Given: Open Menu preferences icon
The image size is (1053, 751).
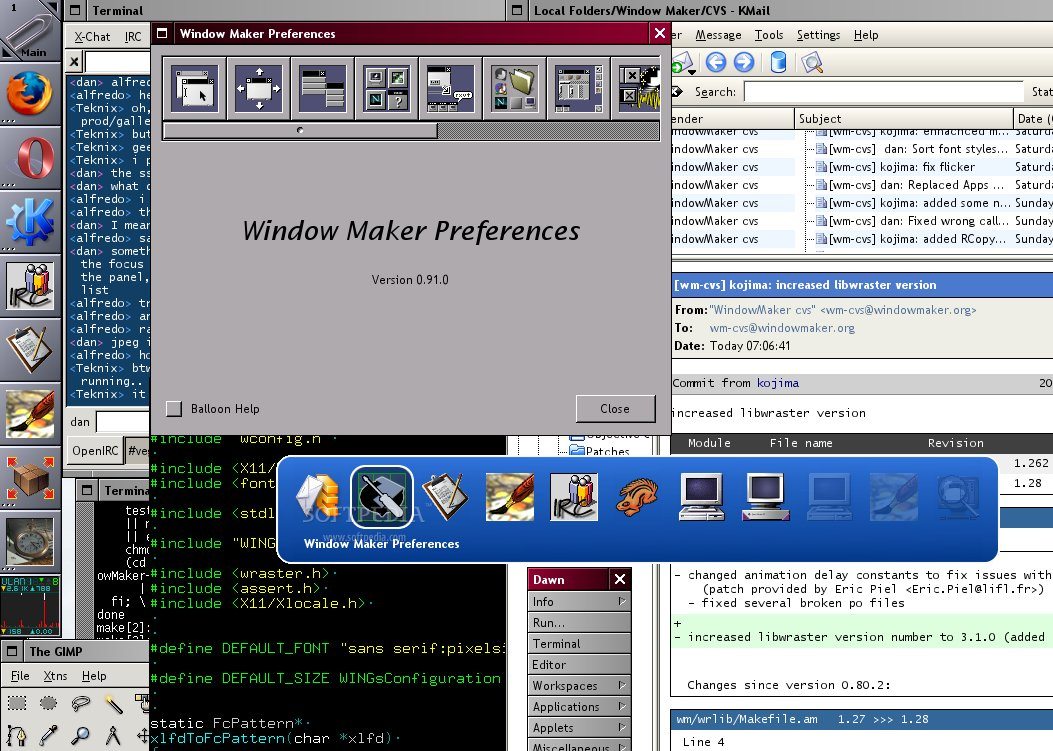Looking at the screenshot, I should click(x=323, y=89).
